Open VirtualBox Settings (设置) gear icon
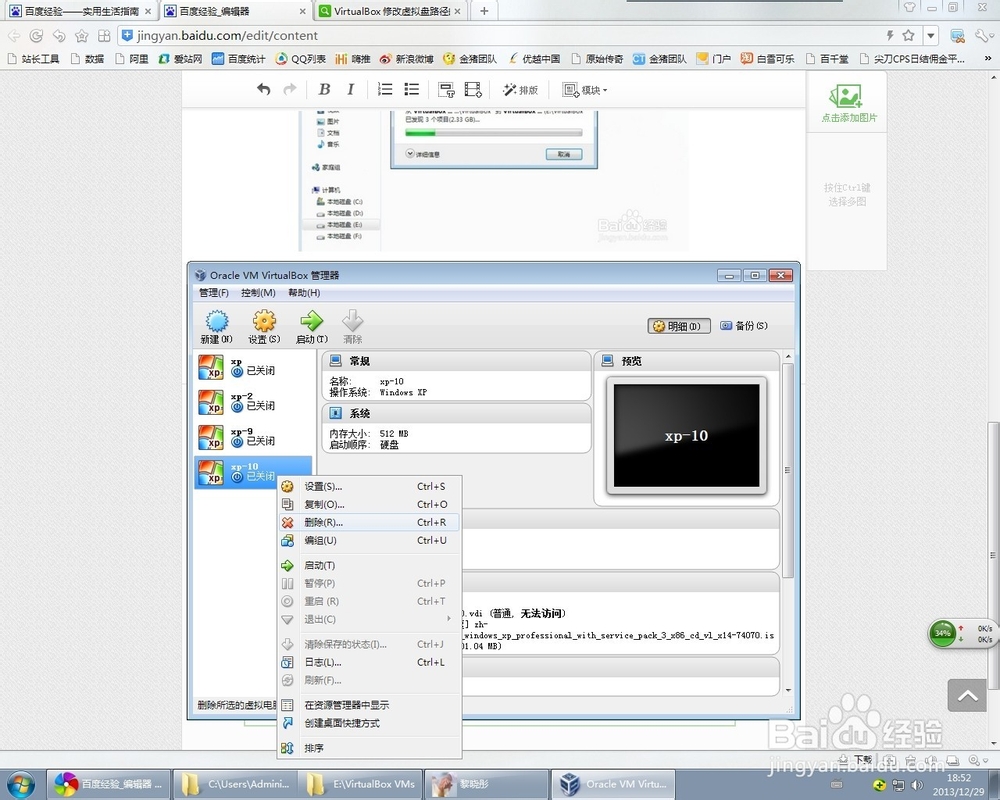 264,322
